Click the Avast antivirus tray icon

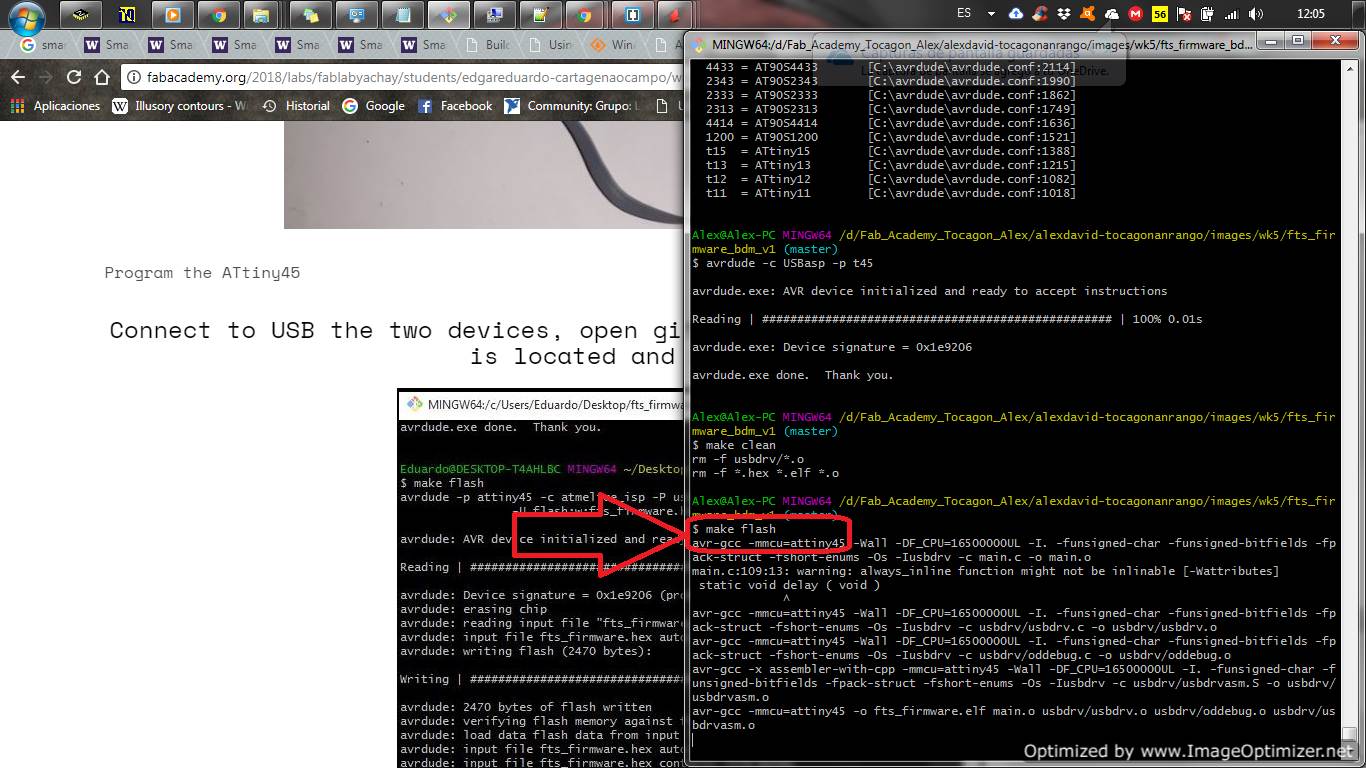click(x=1088, y=14)
